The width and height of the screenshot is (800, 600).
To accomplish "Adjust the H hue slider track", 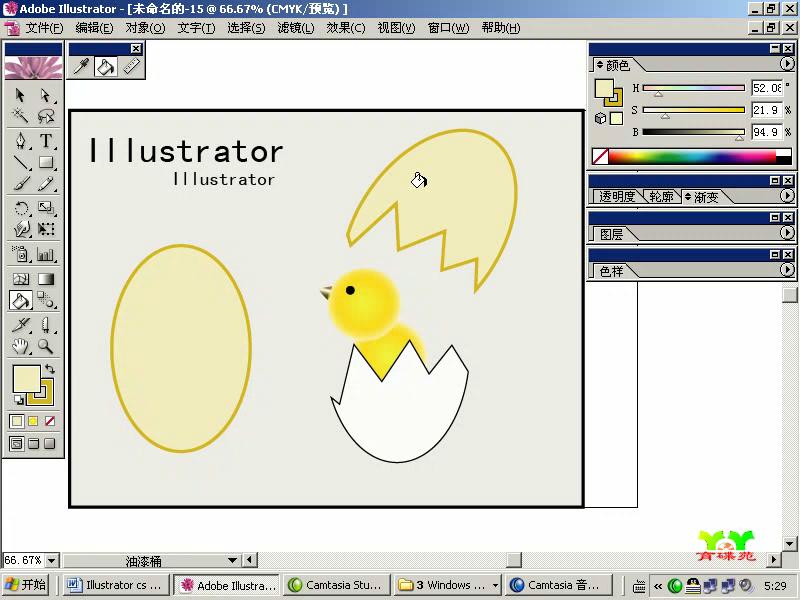I will (693, 88).
